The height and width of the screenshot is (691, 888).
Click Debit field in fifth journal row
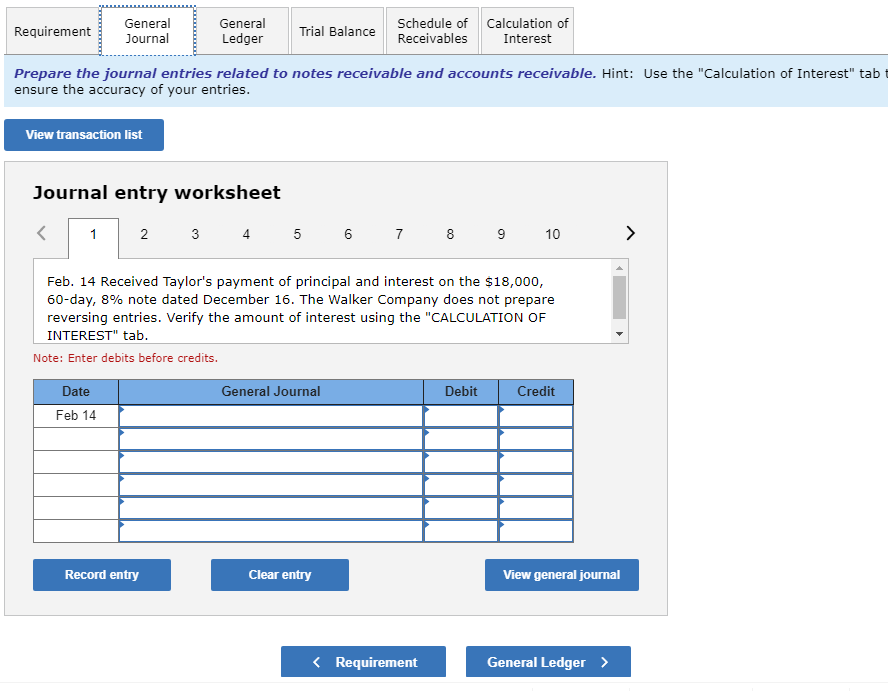tap(461, 508)
